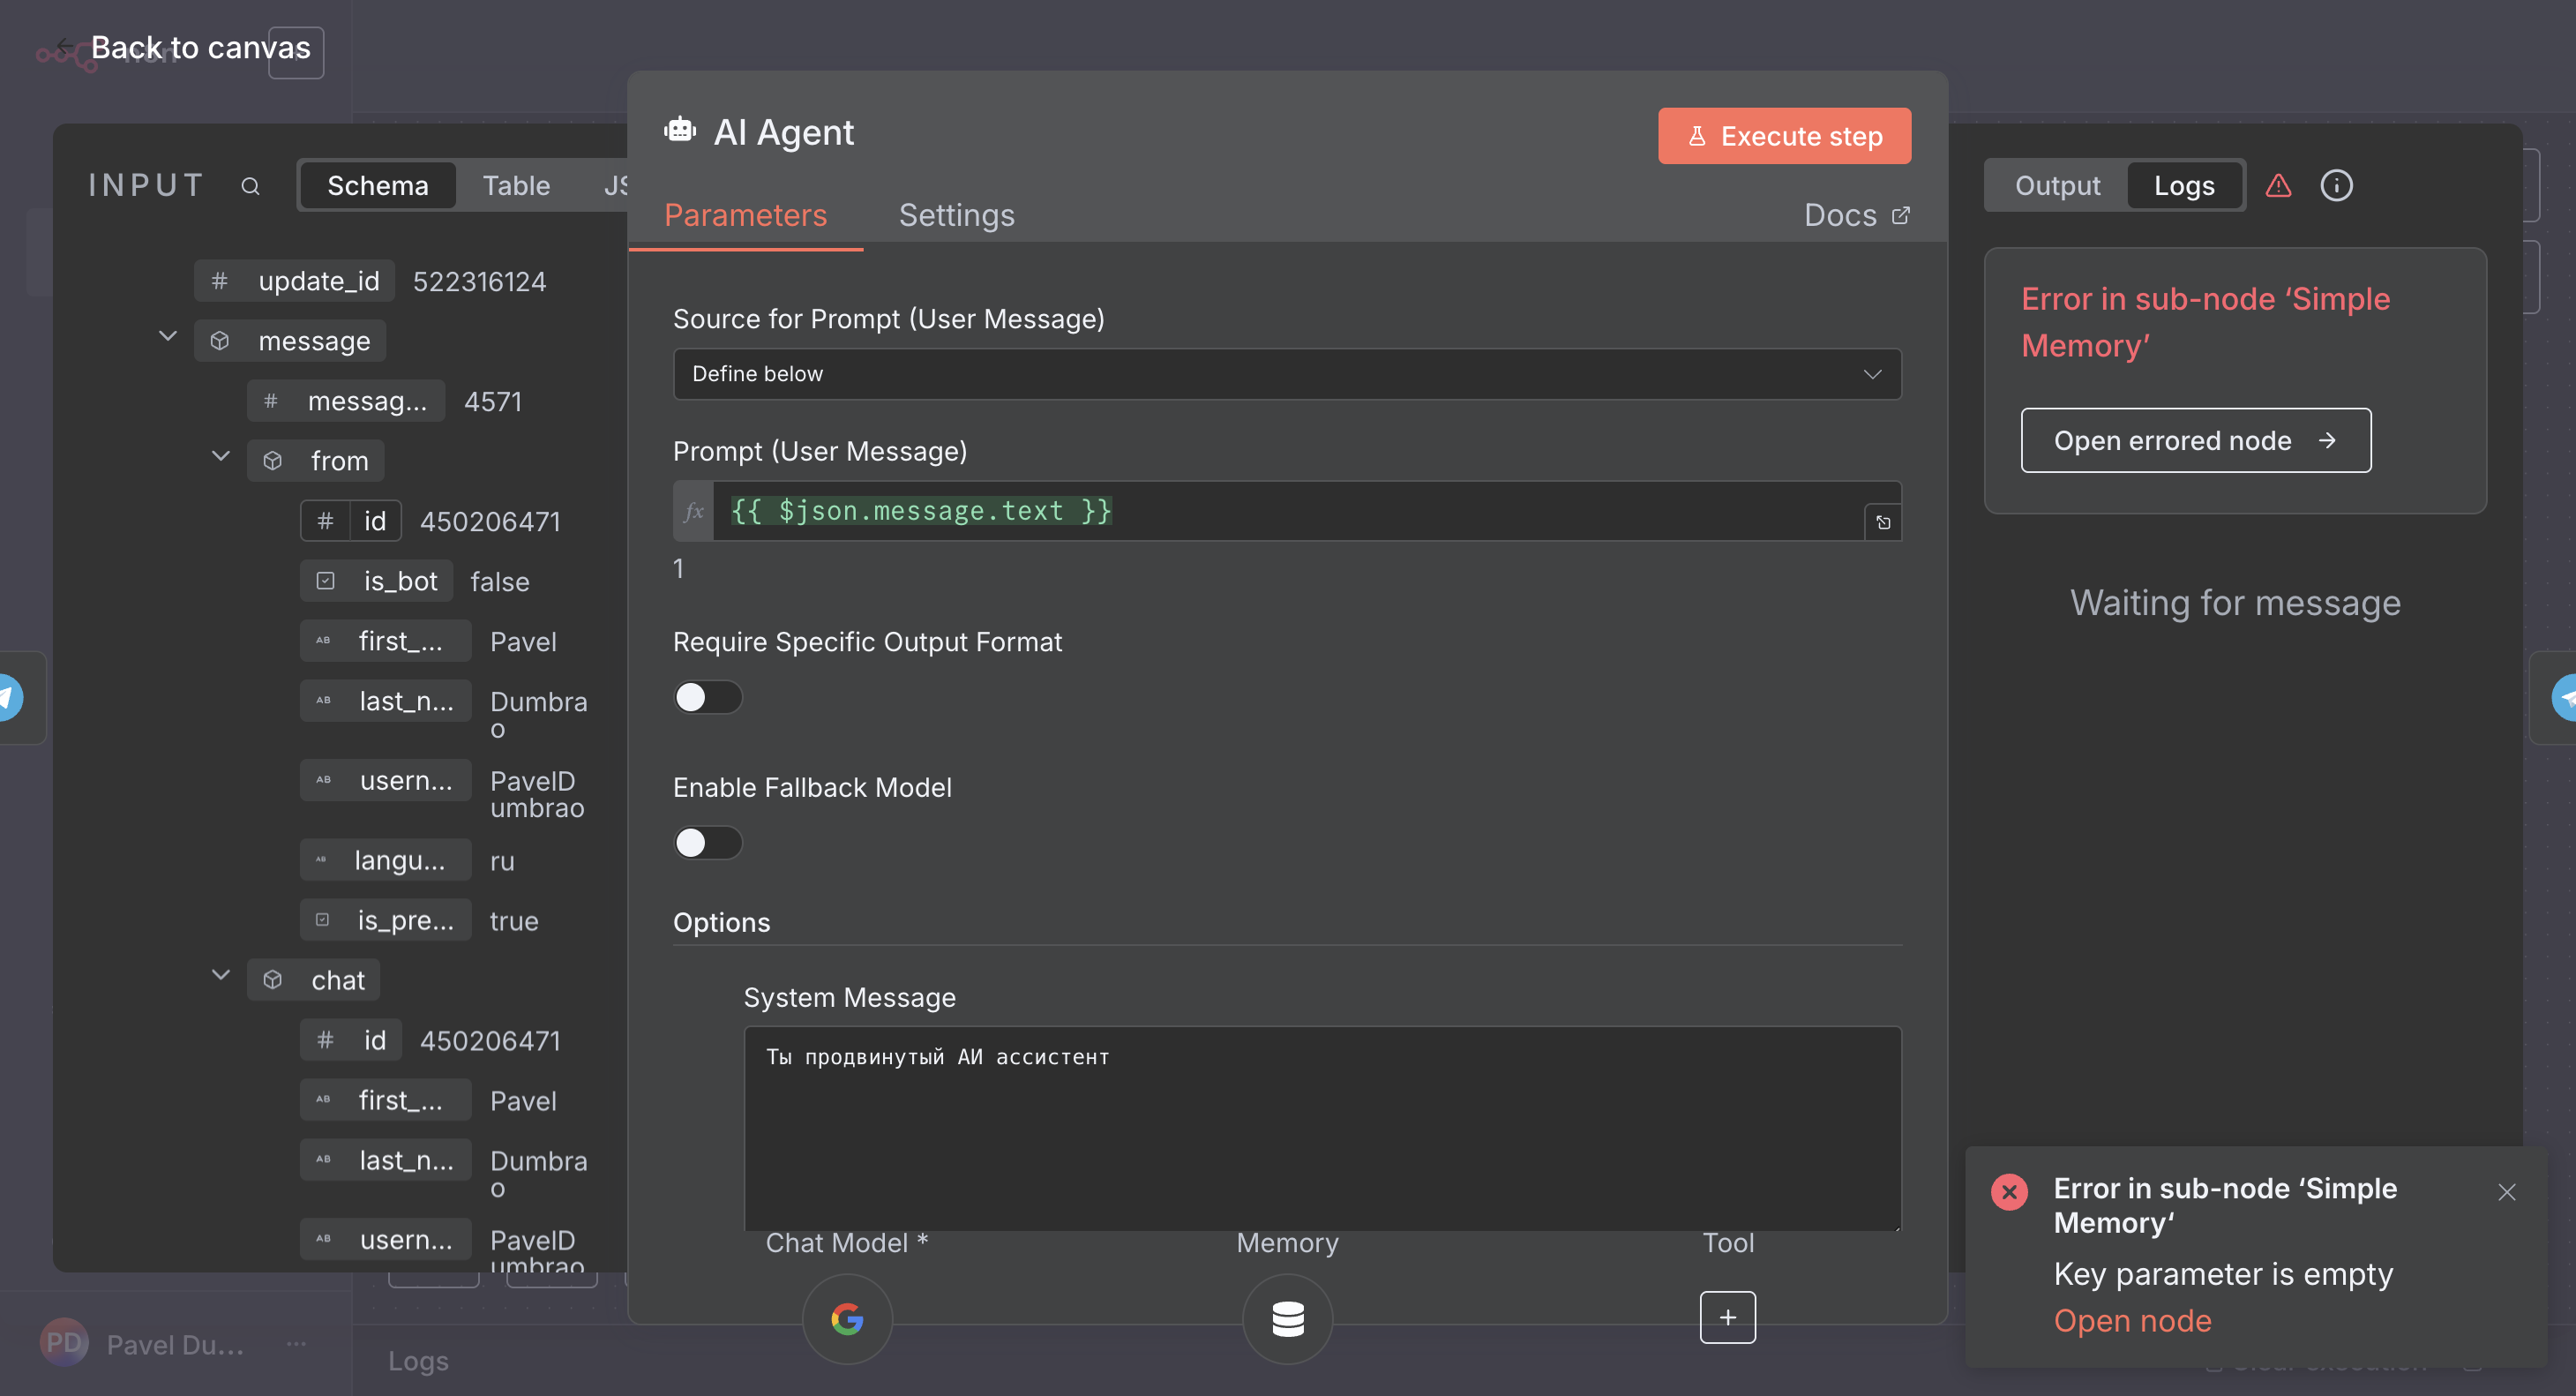The width and height of the screenshot is (2576, 1396).
Task: Enable the Fallback Model switch
Action: (x=707, y=842)
